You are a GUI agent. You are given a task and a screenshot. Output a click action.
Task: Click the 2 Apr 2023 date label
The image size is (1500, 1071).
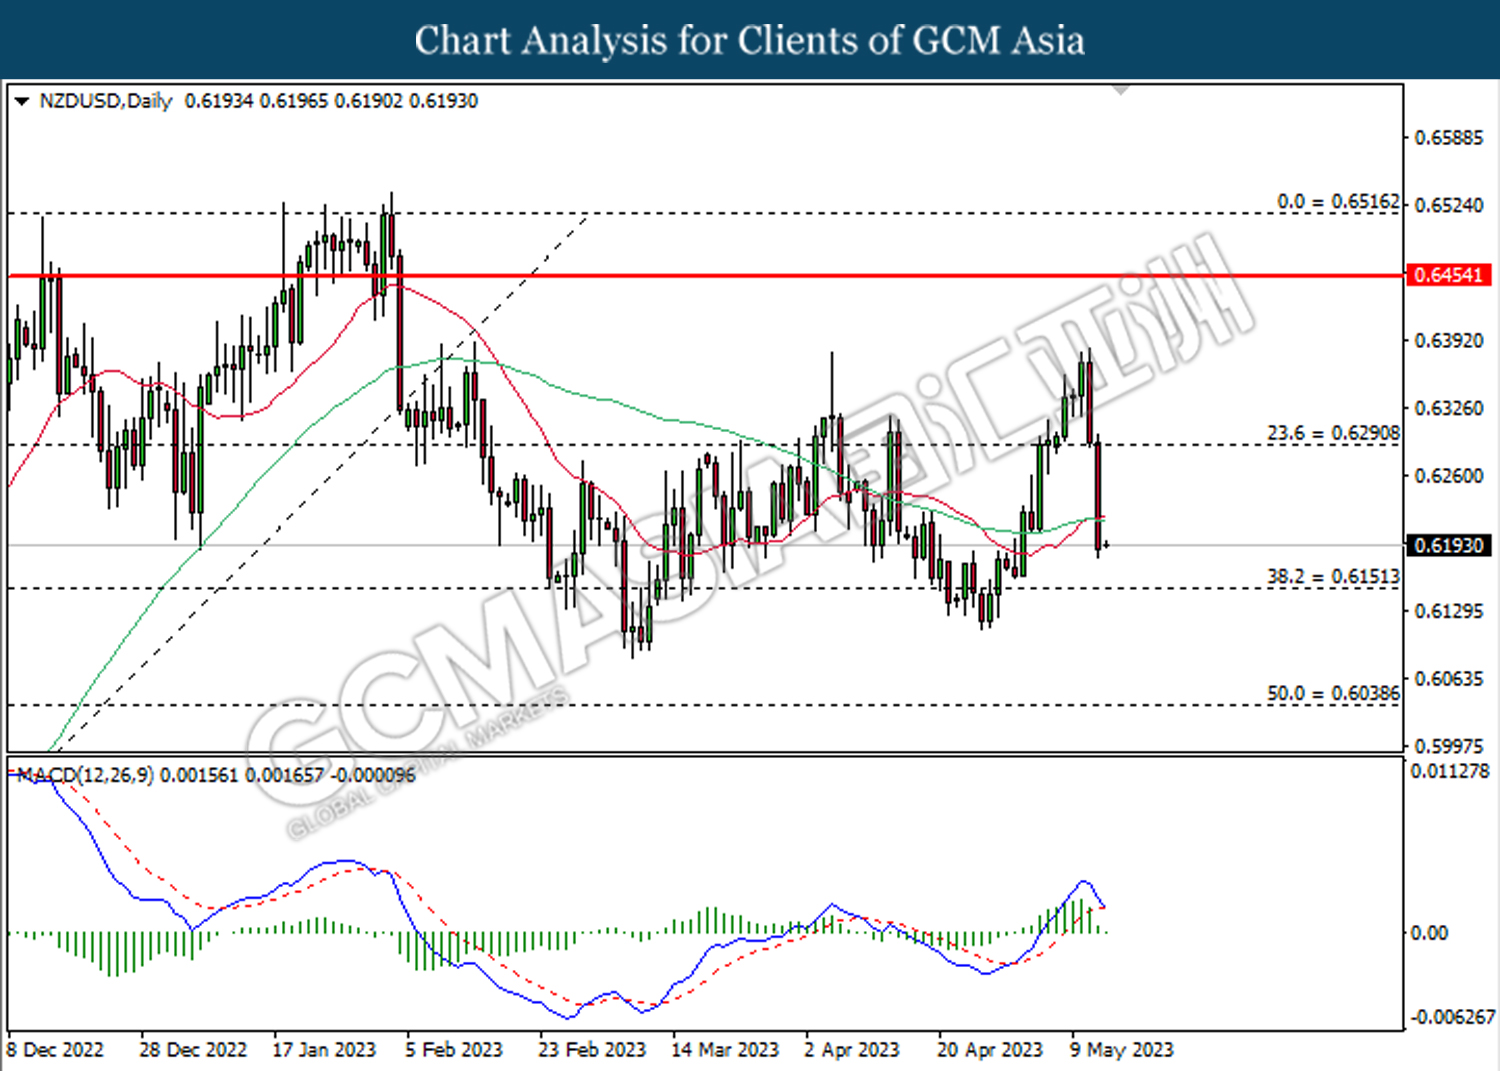point(852,1050)
